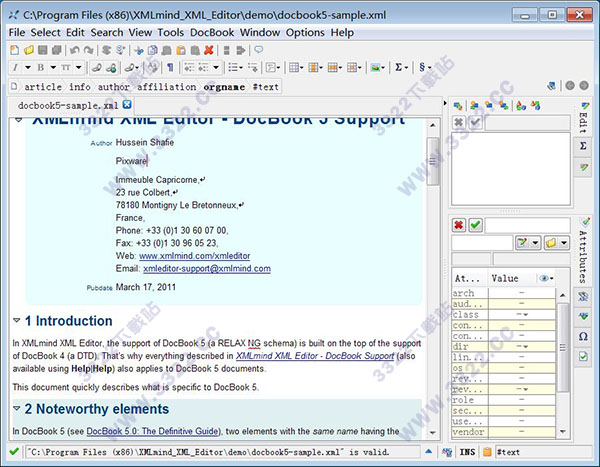Open the Options menu
The image size is (600, 467).
(305, 33)
